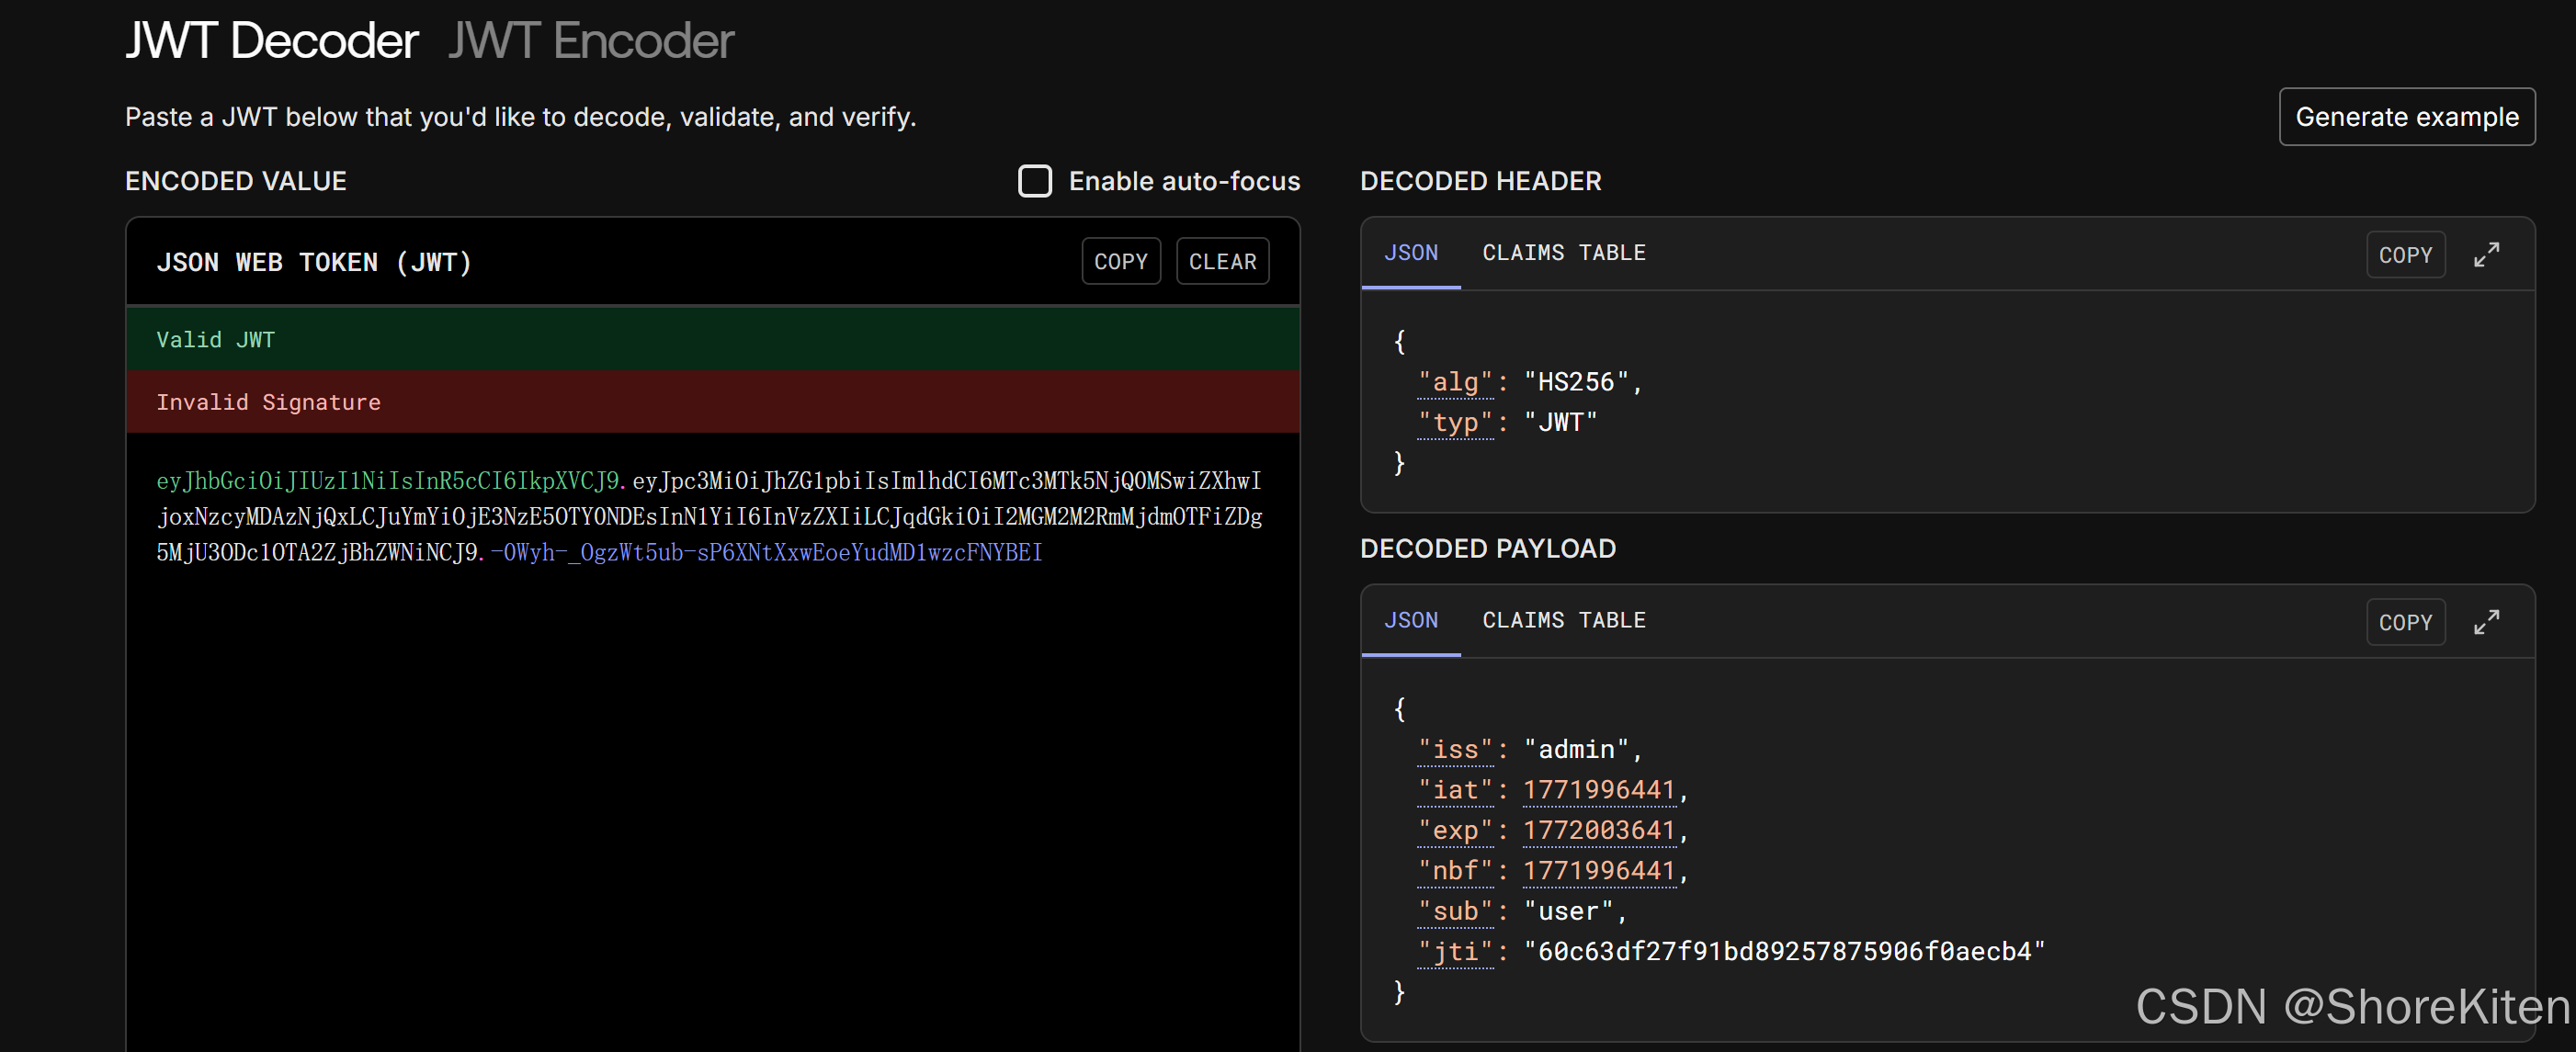Enable the auto-focus checkbox

pos(1034,181)
